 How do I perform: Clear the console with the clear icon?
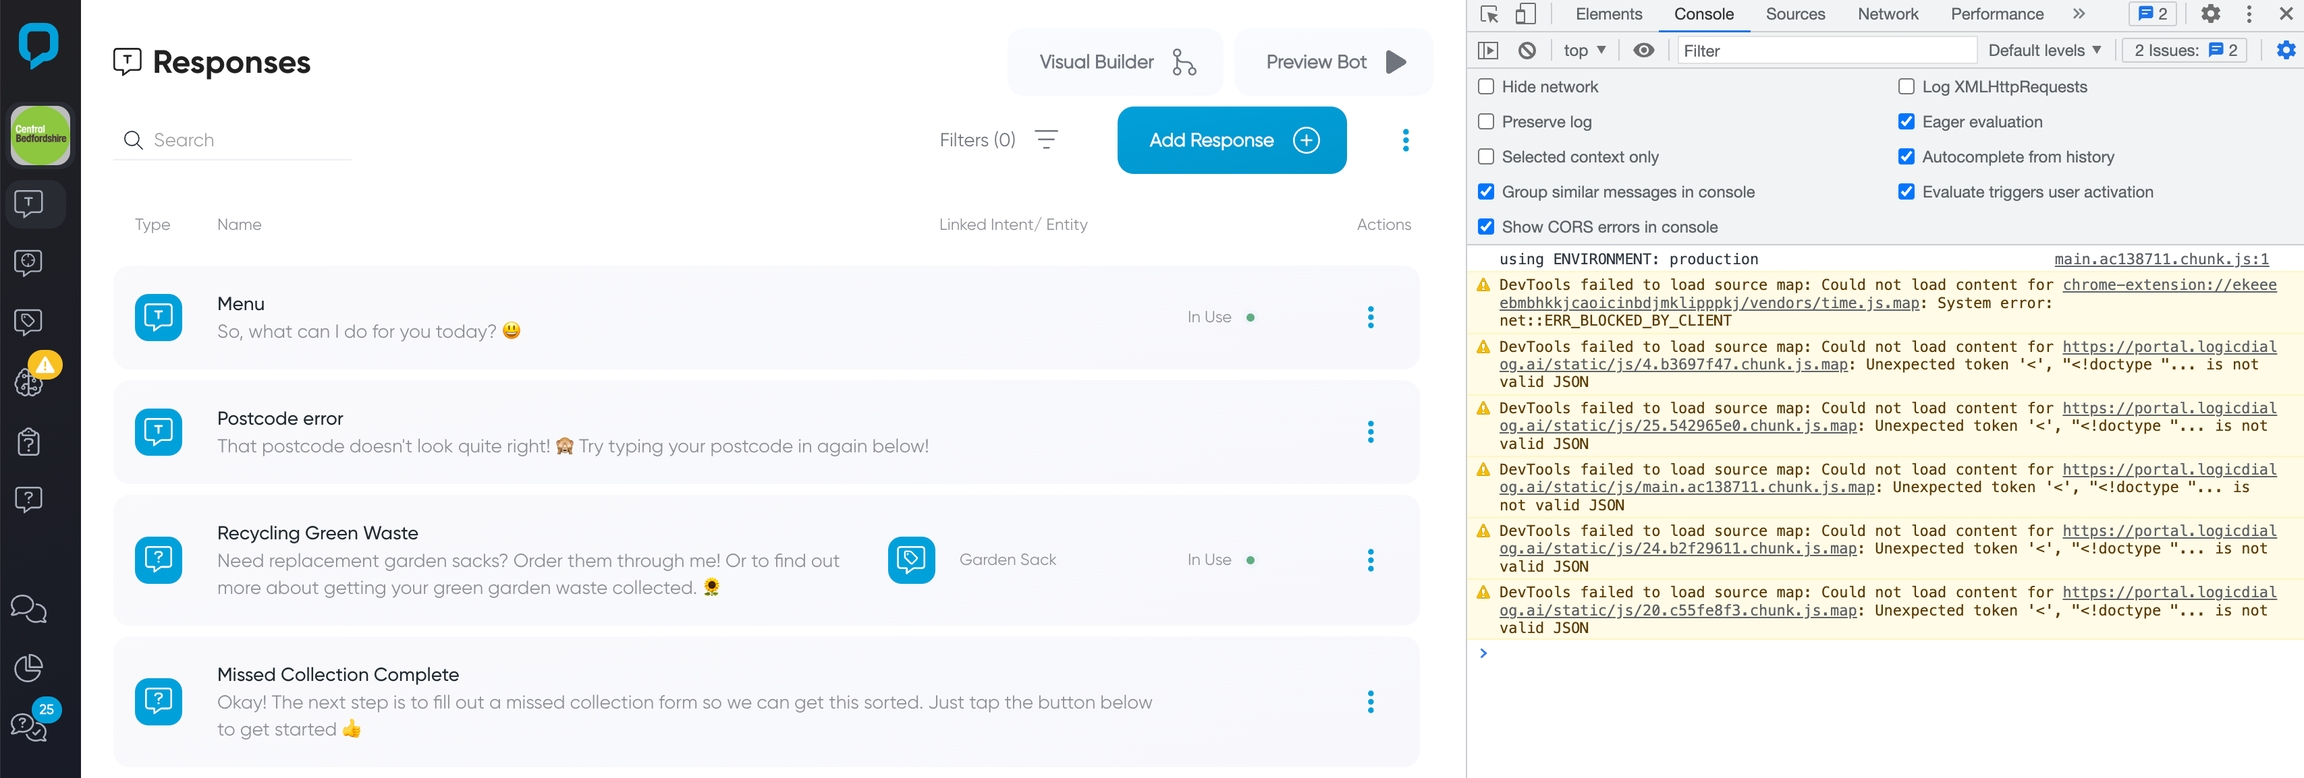1527,50
